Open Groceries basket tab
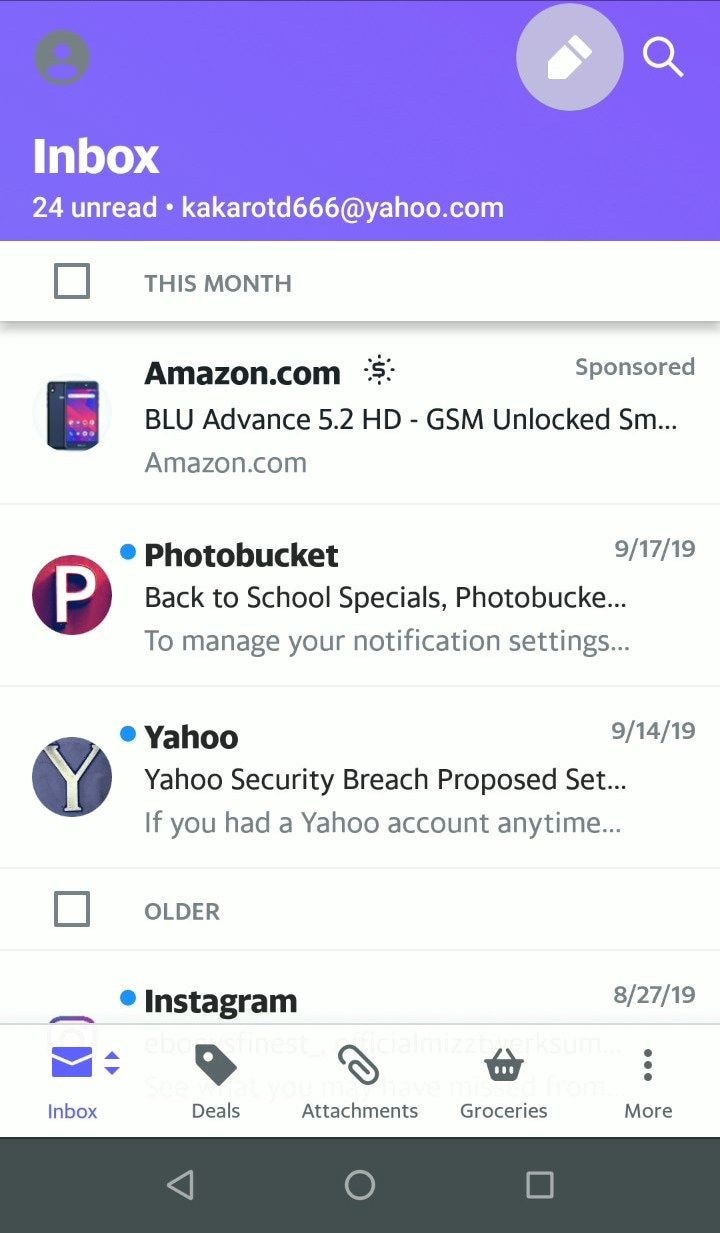720x1233 pixels. point(503,1066)
